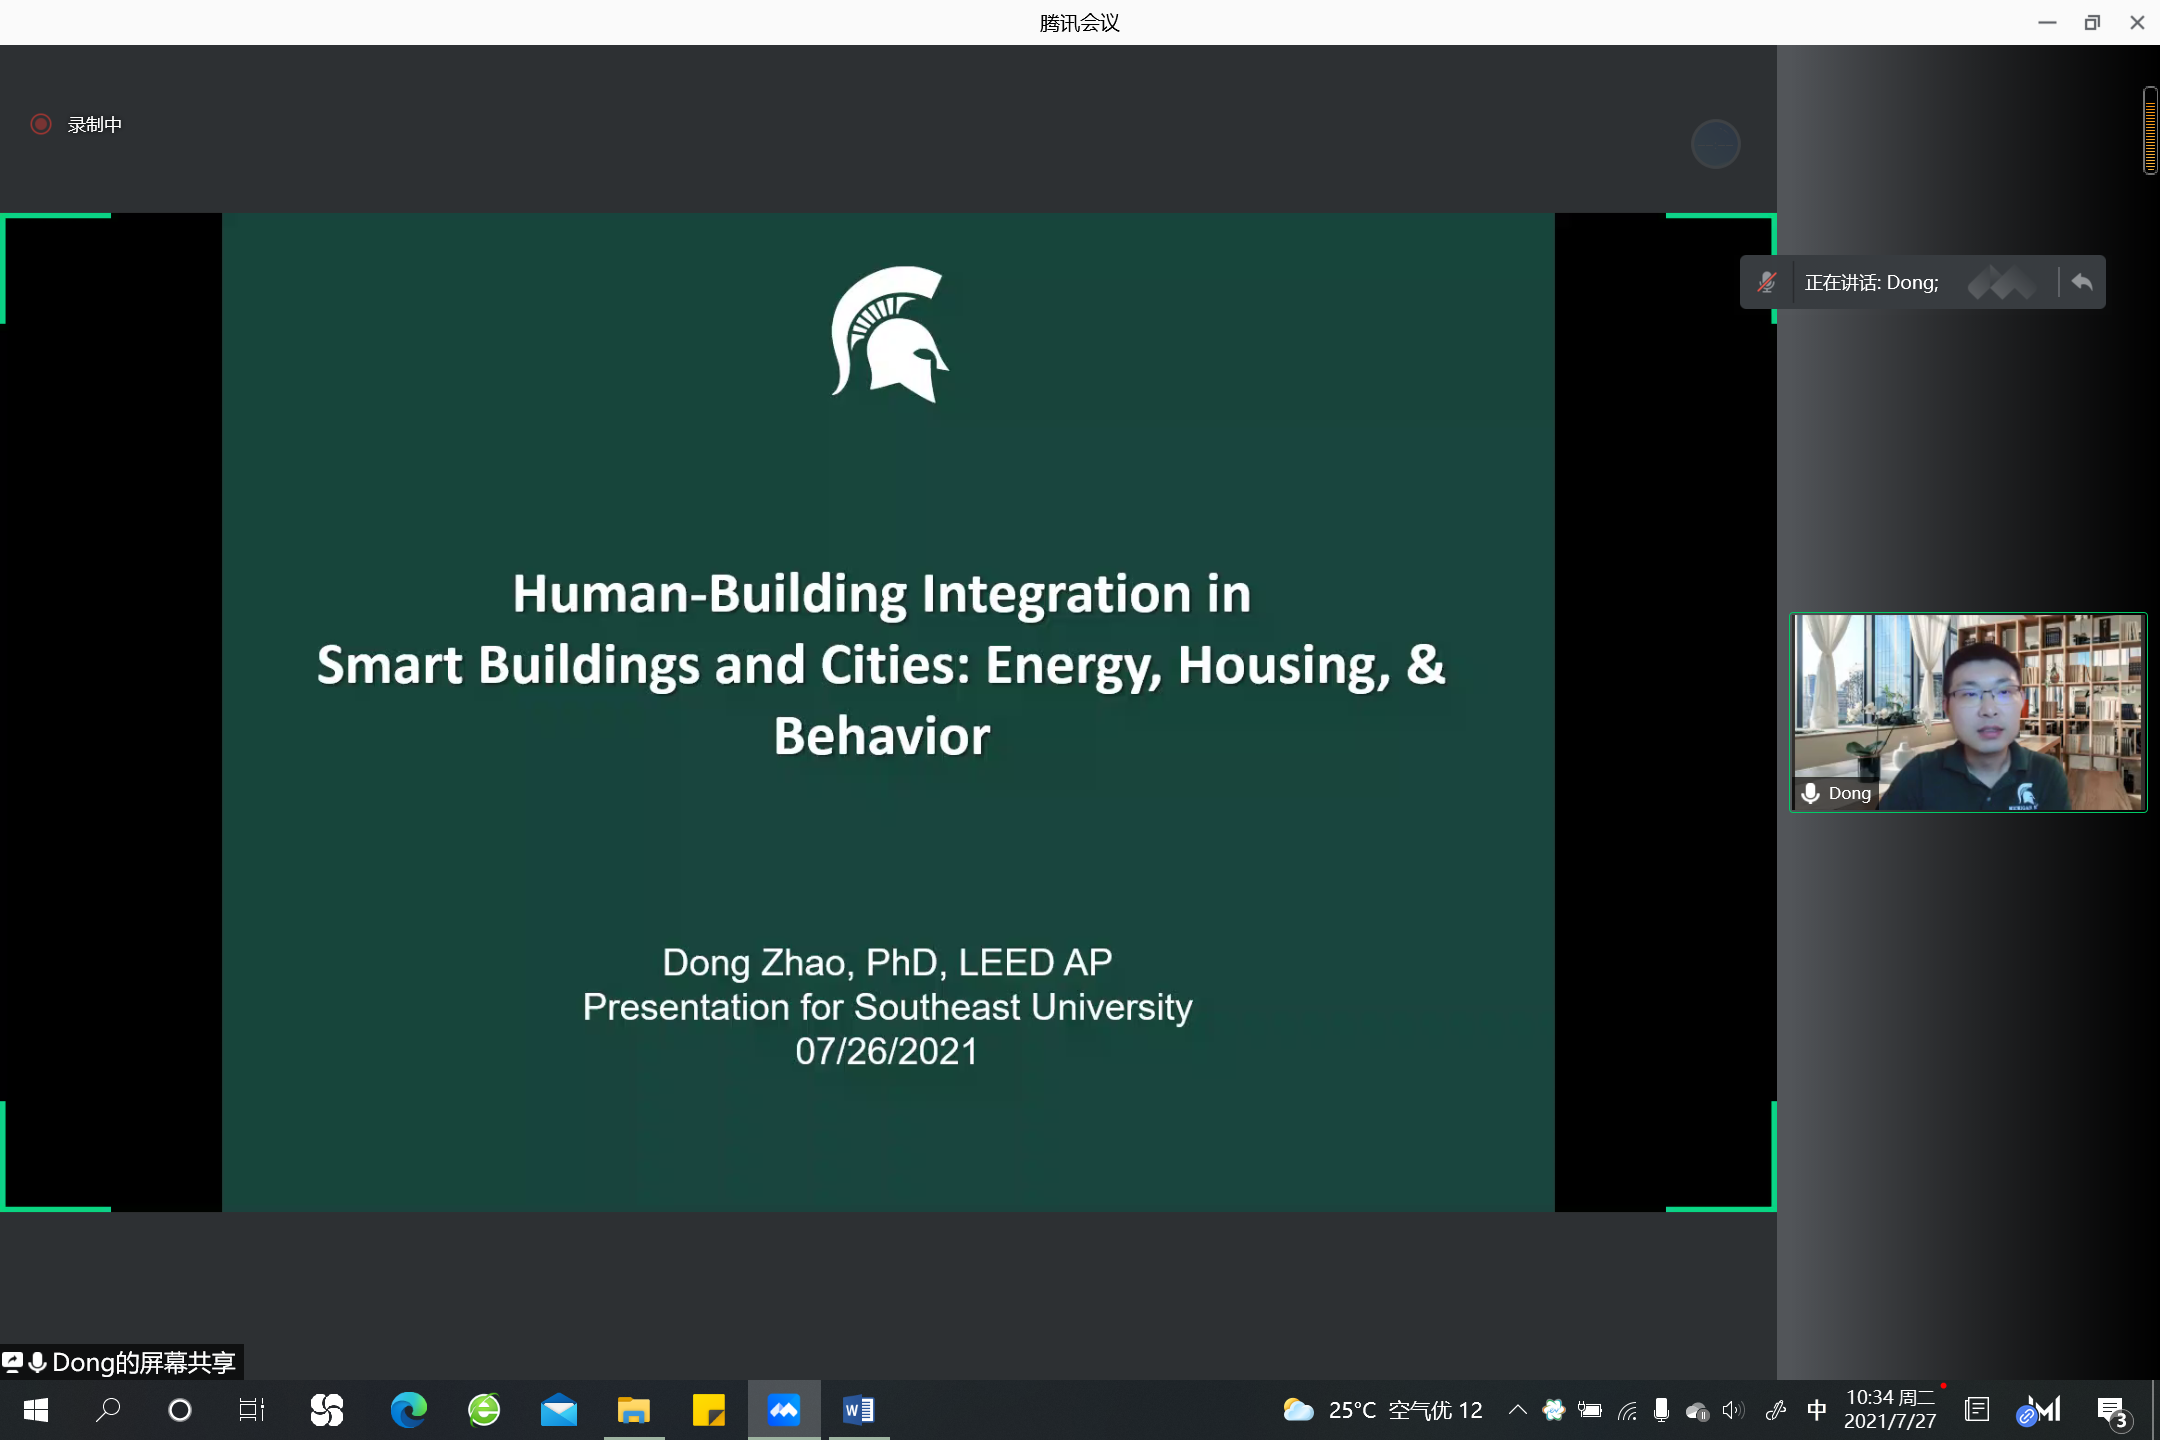Open the volume control in system tray
The height and width of the screenshot is (1440, 2160).
click(x=1734, y=1410)
